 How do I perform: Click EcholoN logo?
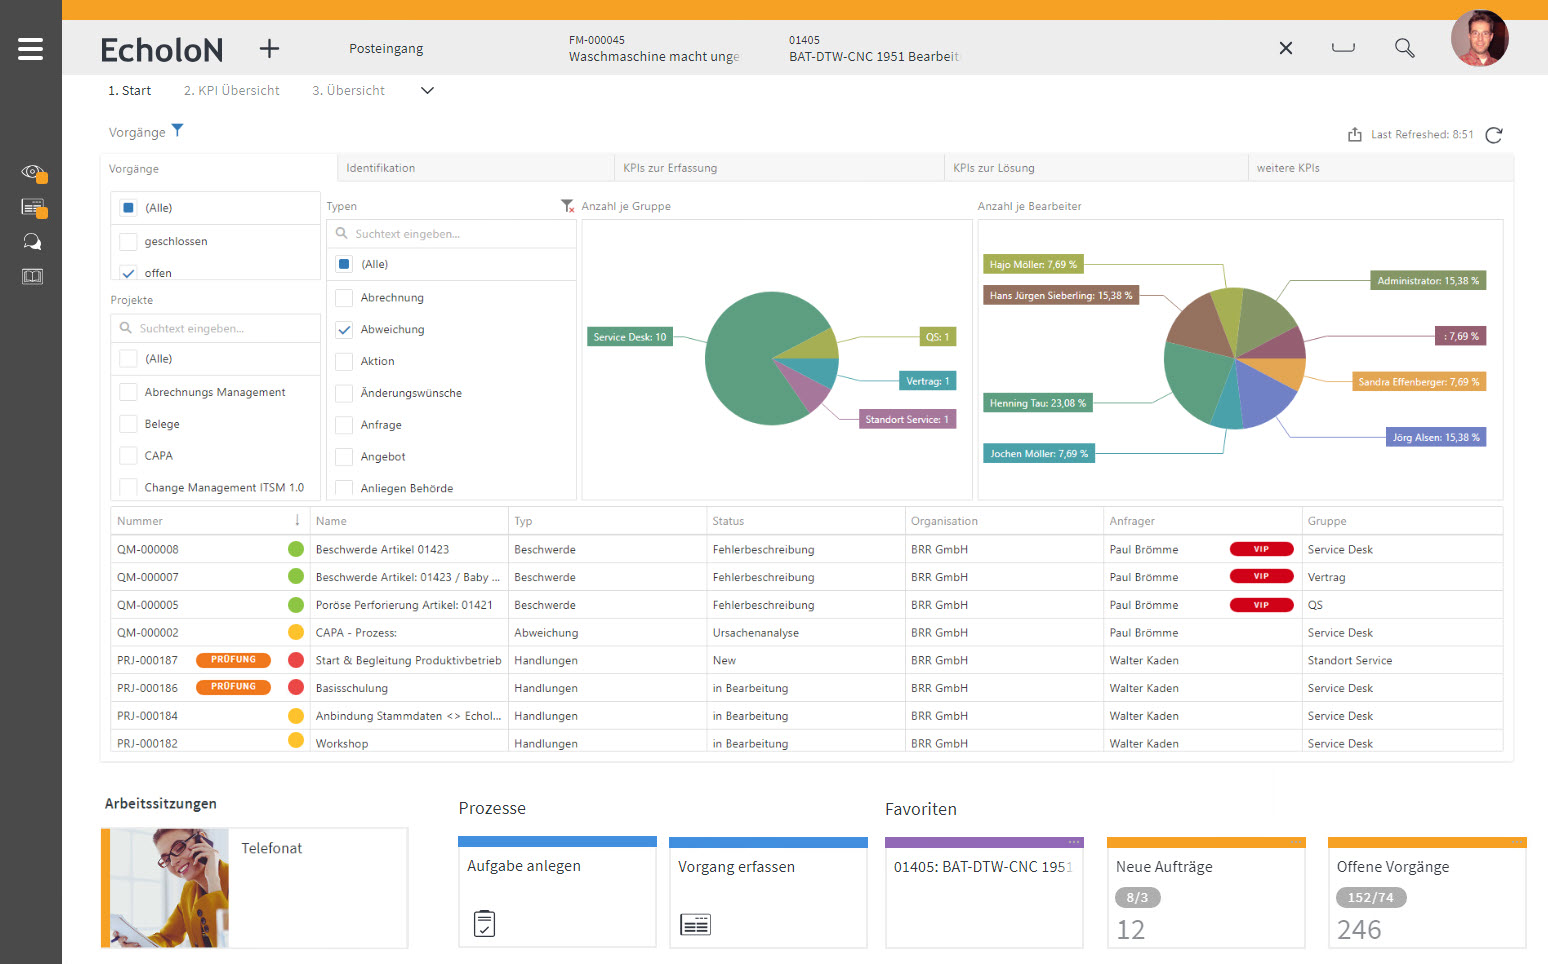[x=162, y=49]
